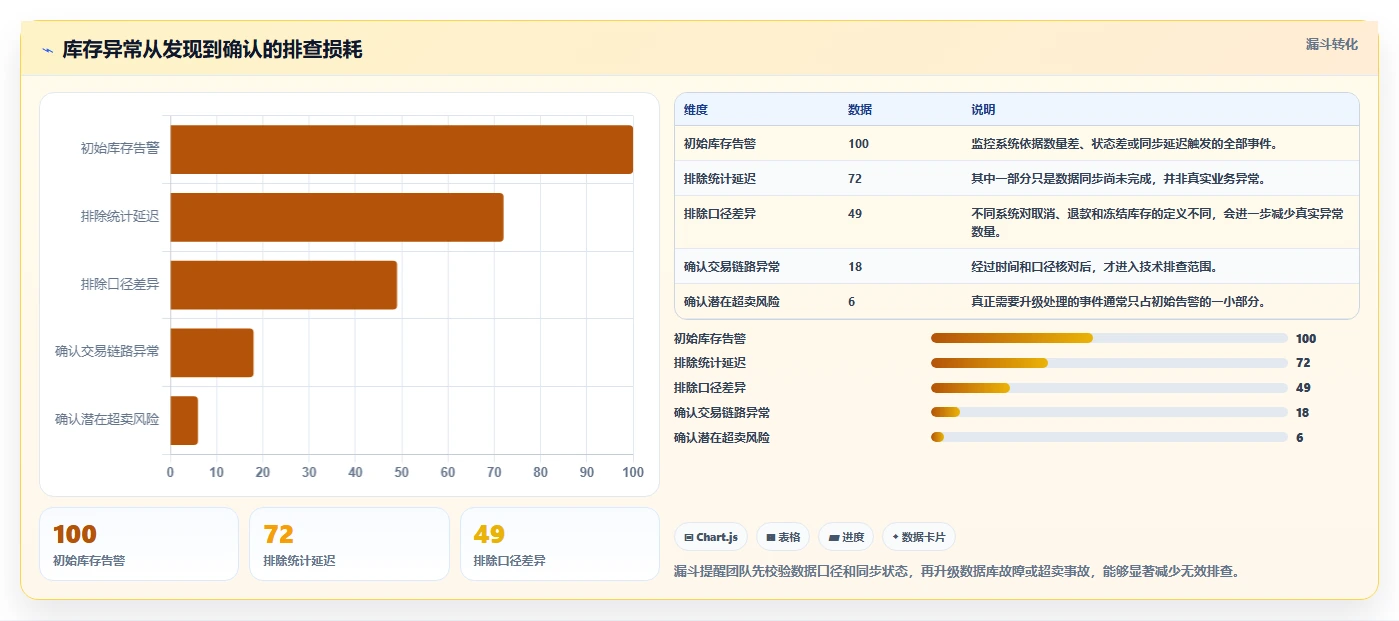The image size is (1399, 621).
Task: Click the 数据卡片 chip
Action: tap(919, 537)
